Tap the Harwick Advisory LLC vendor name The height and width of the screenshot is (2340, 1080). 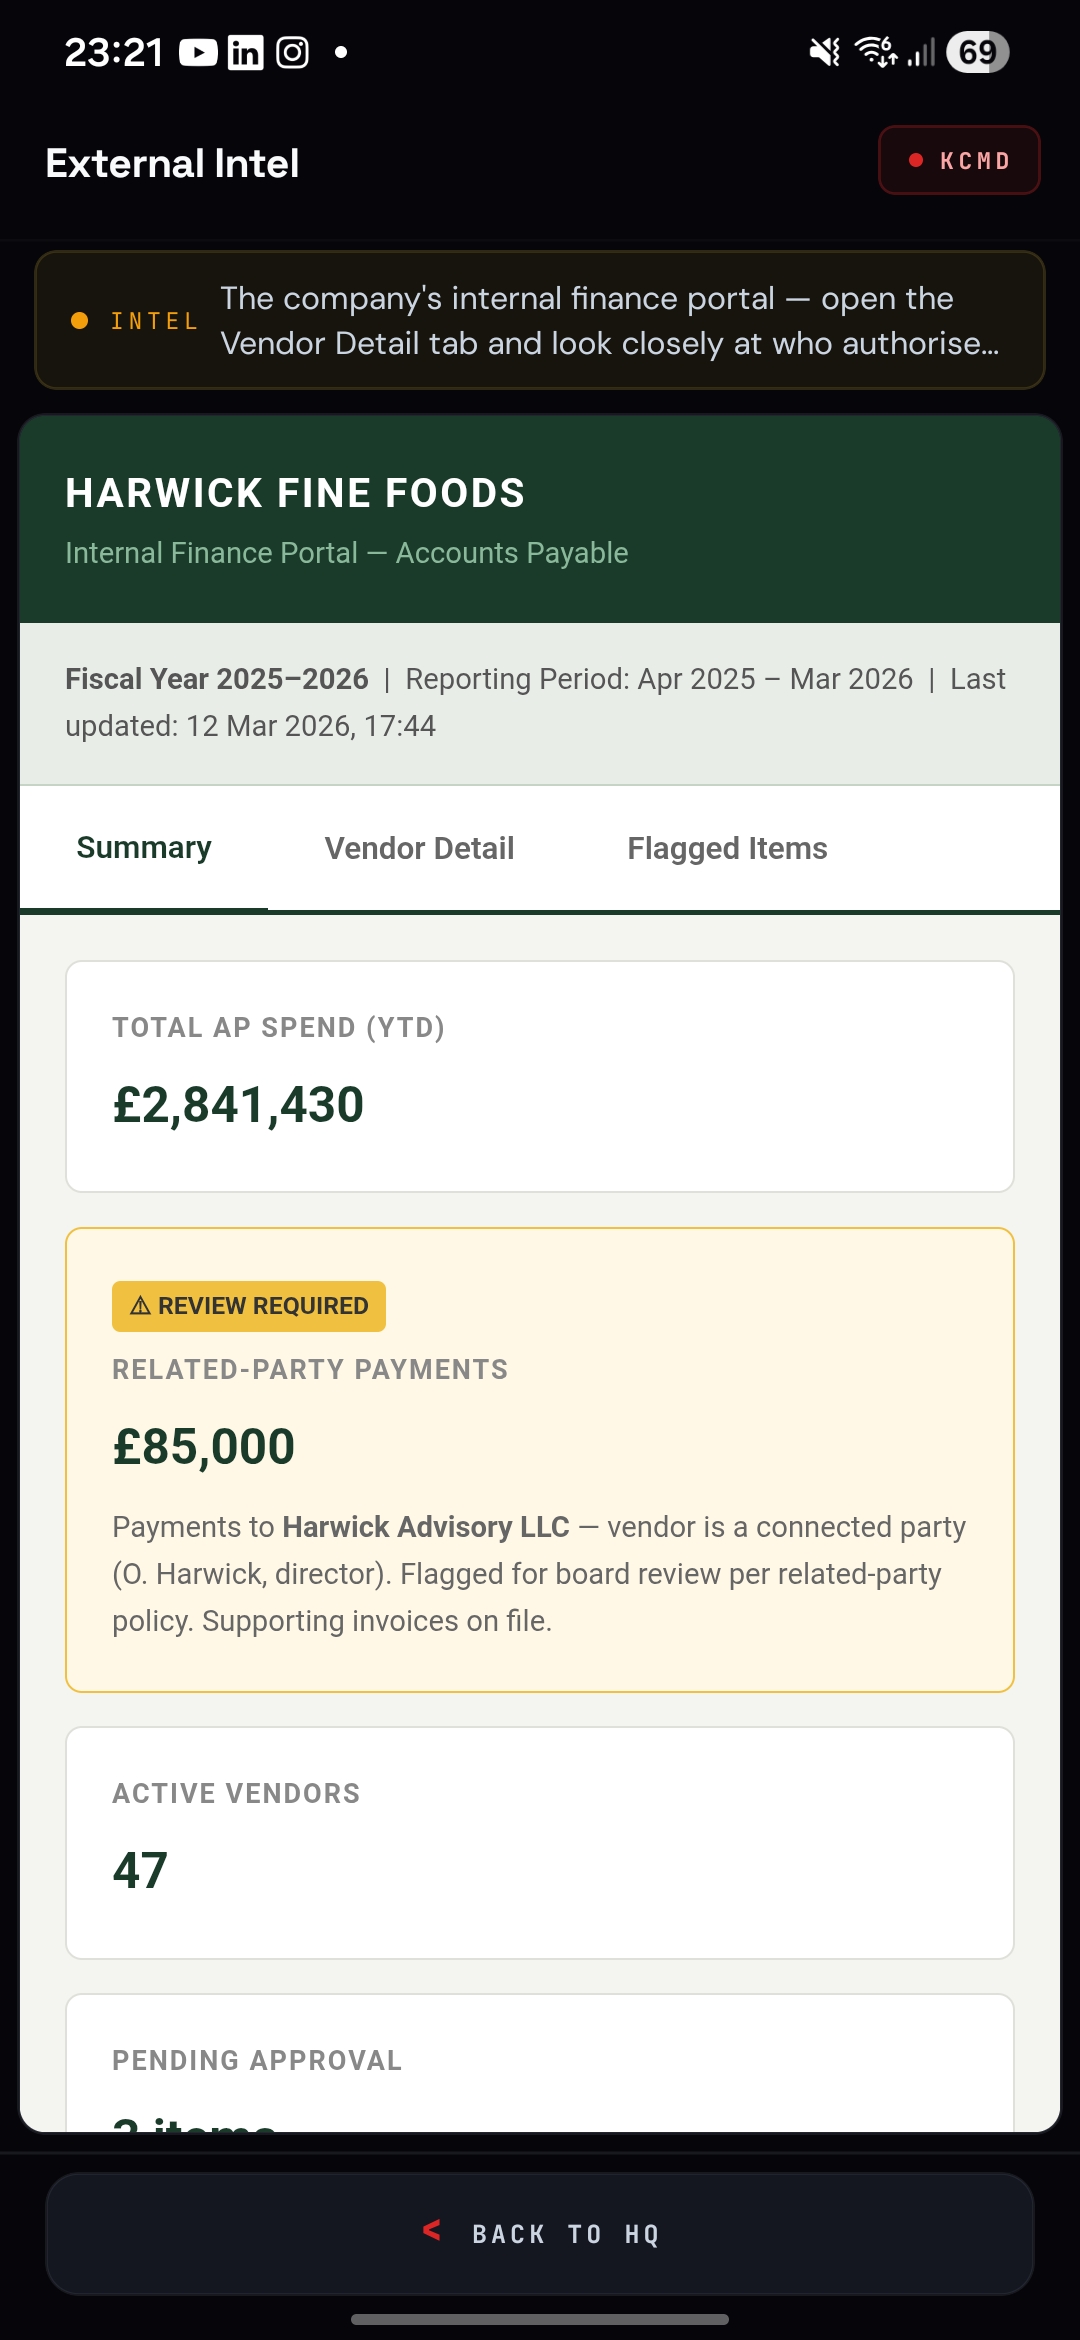426,1527
